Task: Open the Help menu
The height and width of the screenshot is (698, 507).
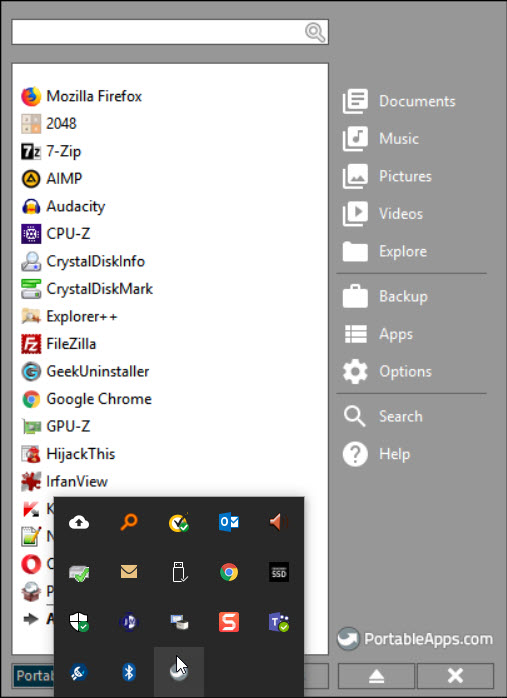Action: (x=377, y=454)
